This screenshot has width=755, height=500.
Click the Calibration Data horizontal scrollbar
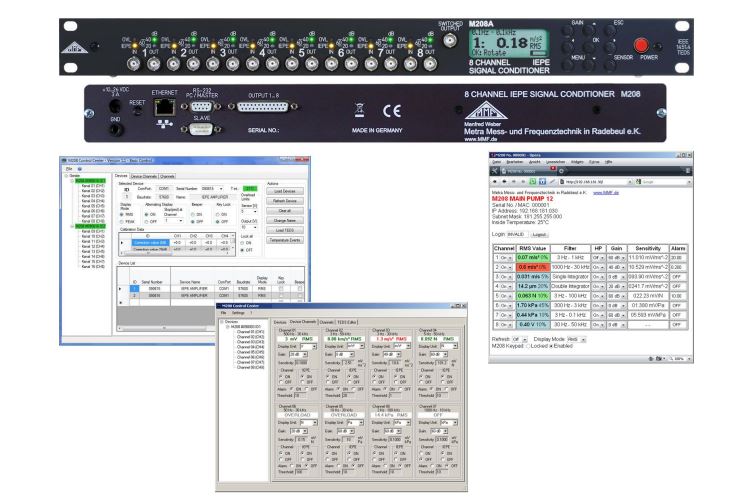[x=176, y=254]
